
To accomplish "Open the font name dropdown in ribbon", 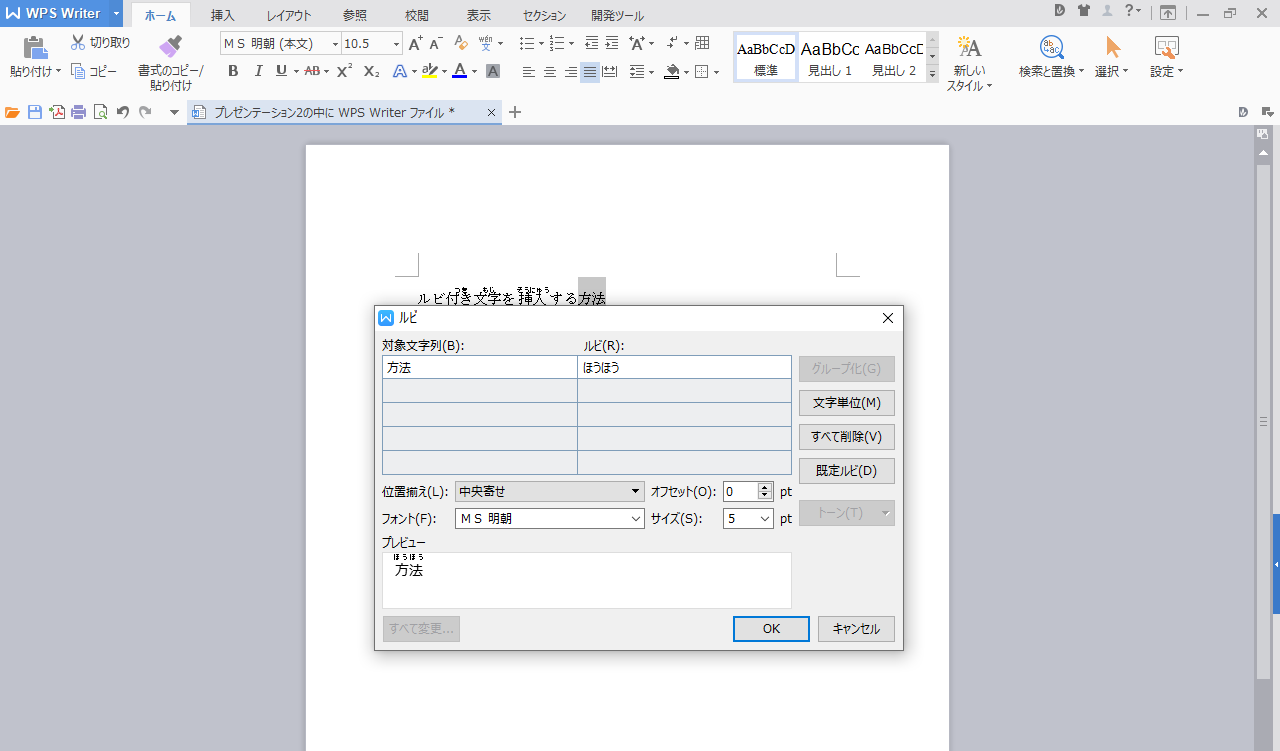I will pyautogui.click(x=333, y=44).
